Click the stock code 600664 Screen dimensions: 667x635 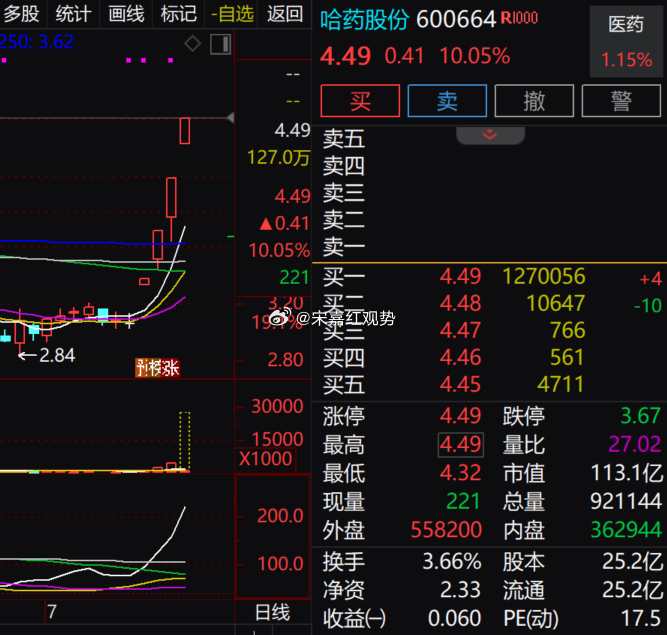pyautogui.click(x=456, y=20)
